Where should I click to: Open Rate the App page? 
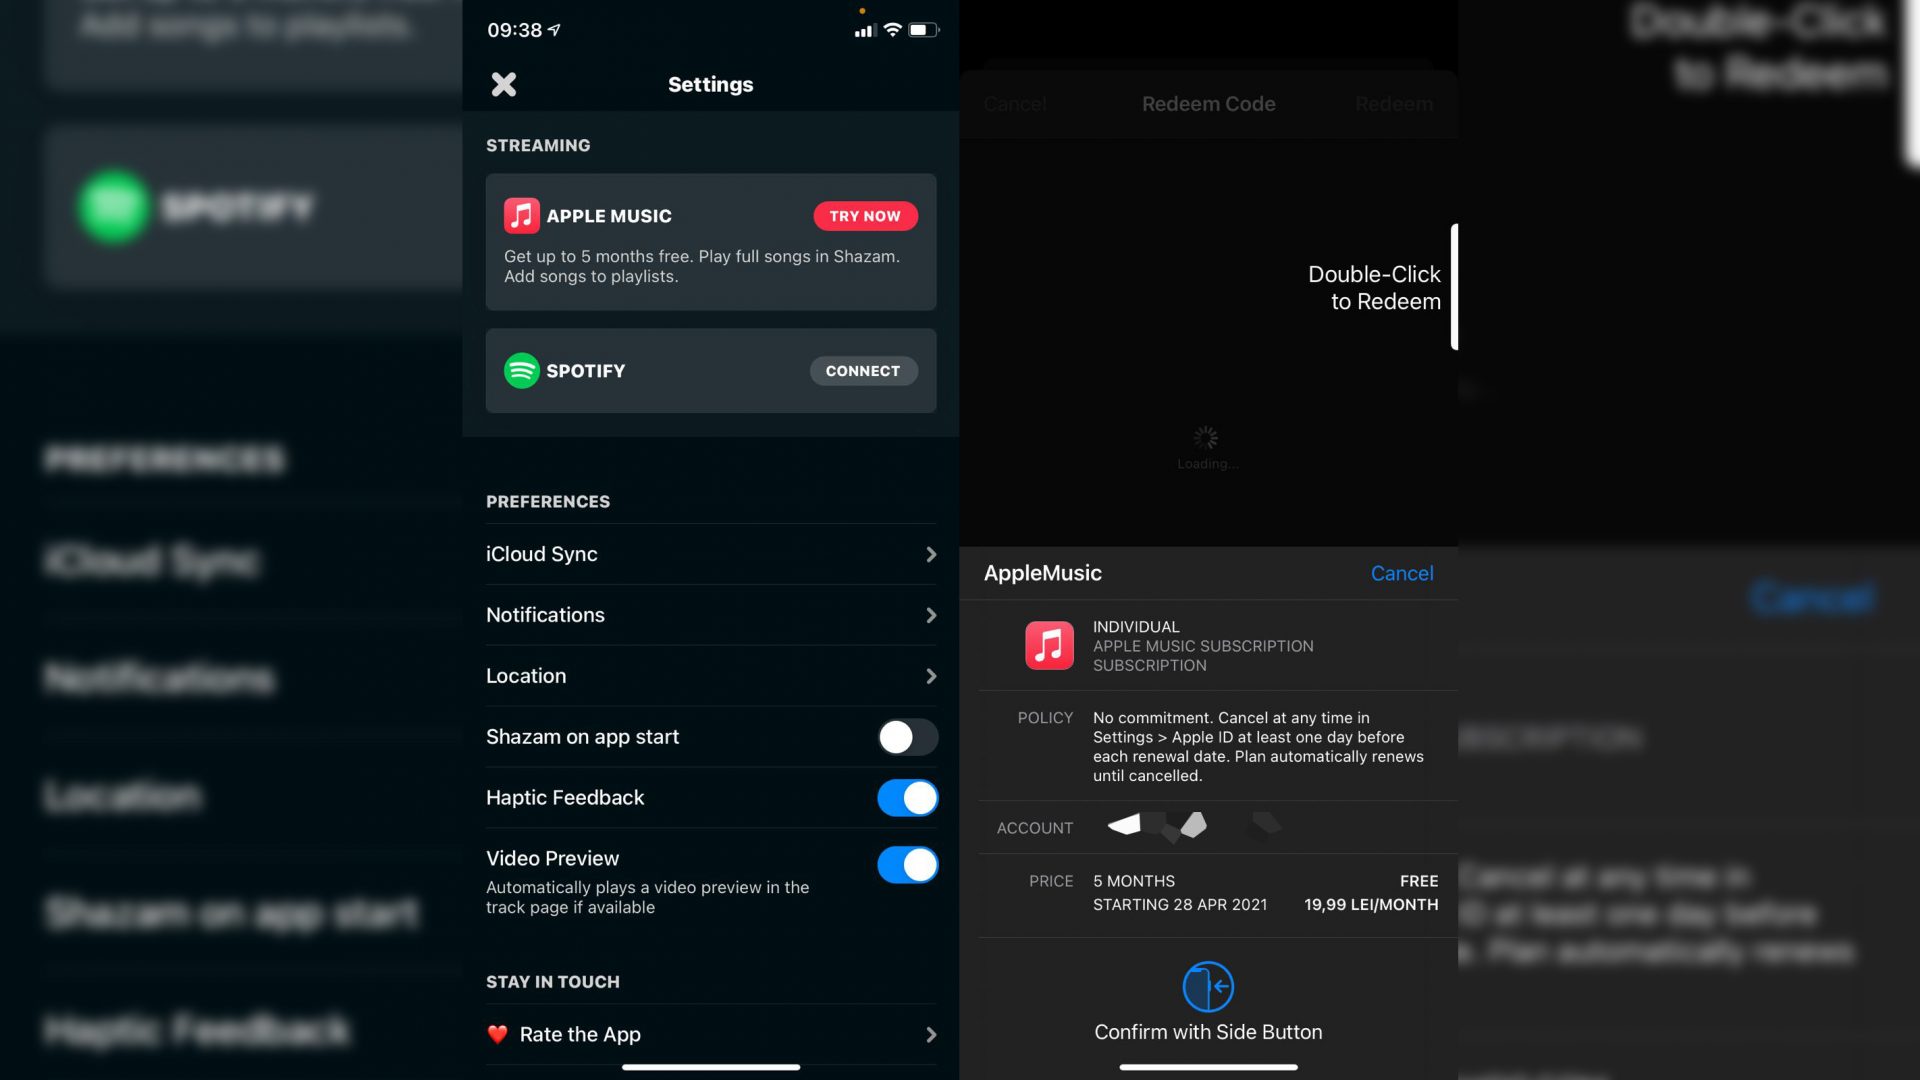[712, 1034]
